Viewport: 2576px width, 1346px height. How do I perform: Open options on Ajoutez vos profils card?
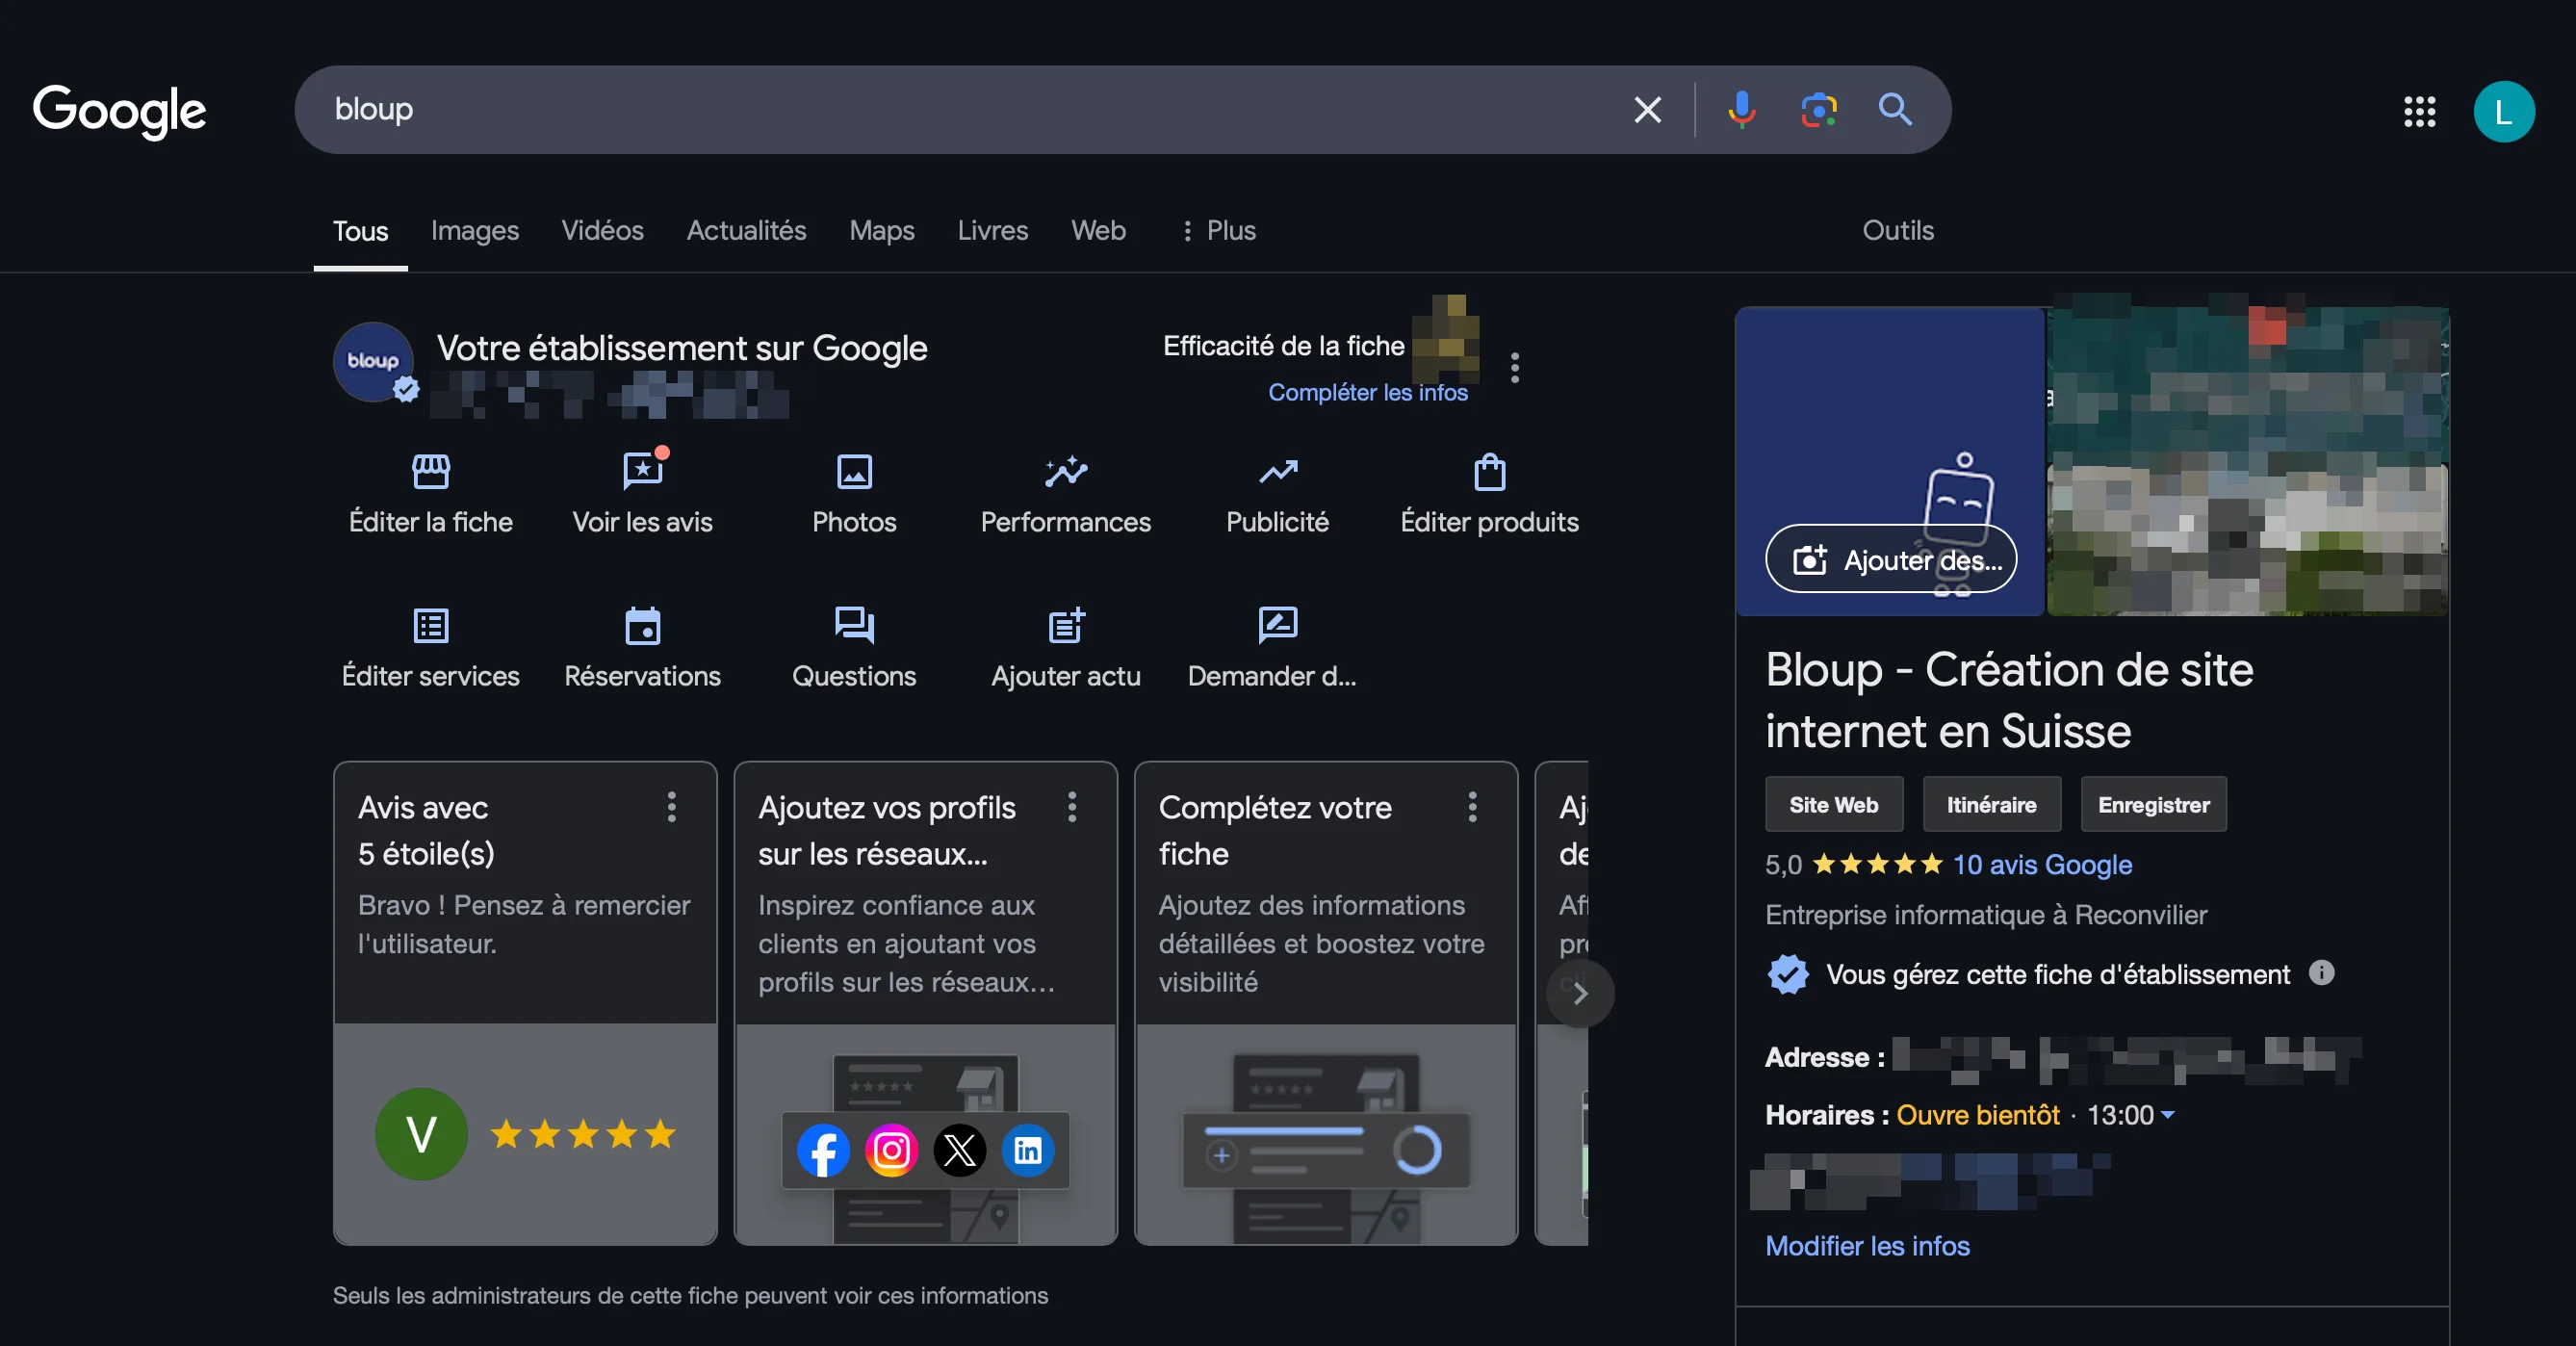1071,806
